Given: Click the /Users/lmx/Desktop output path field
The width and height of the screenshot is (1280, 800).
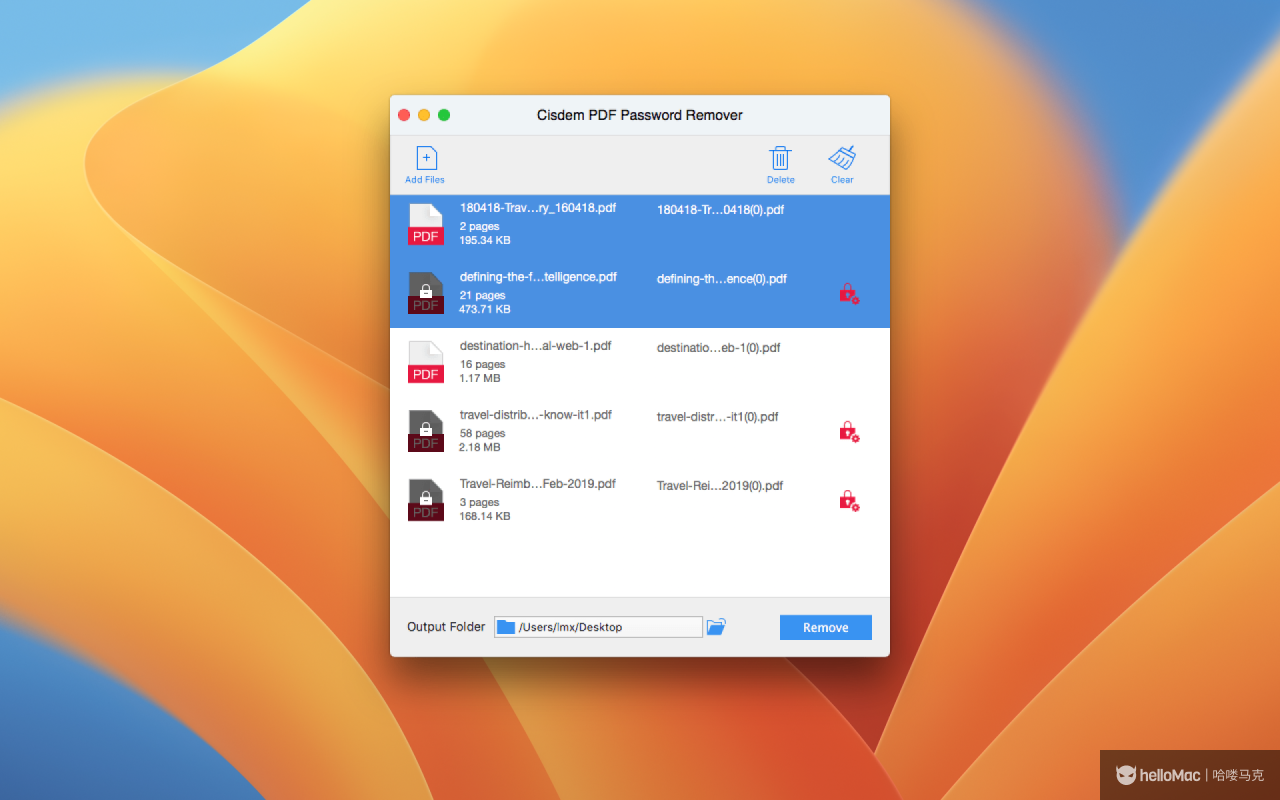Looking at the screenshot, I should pos(598,627).
